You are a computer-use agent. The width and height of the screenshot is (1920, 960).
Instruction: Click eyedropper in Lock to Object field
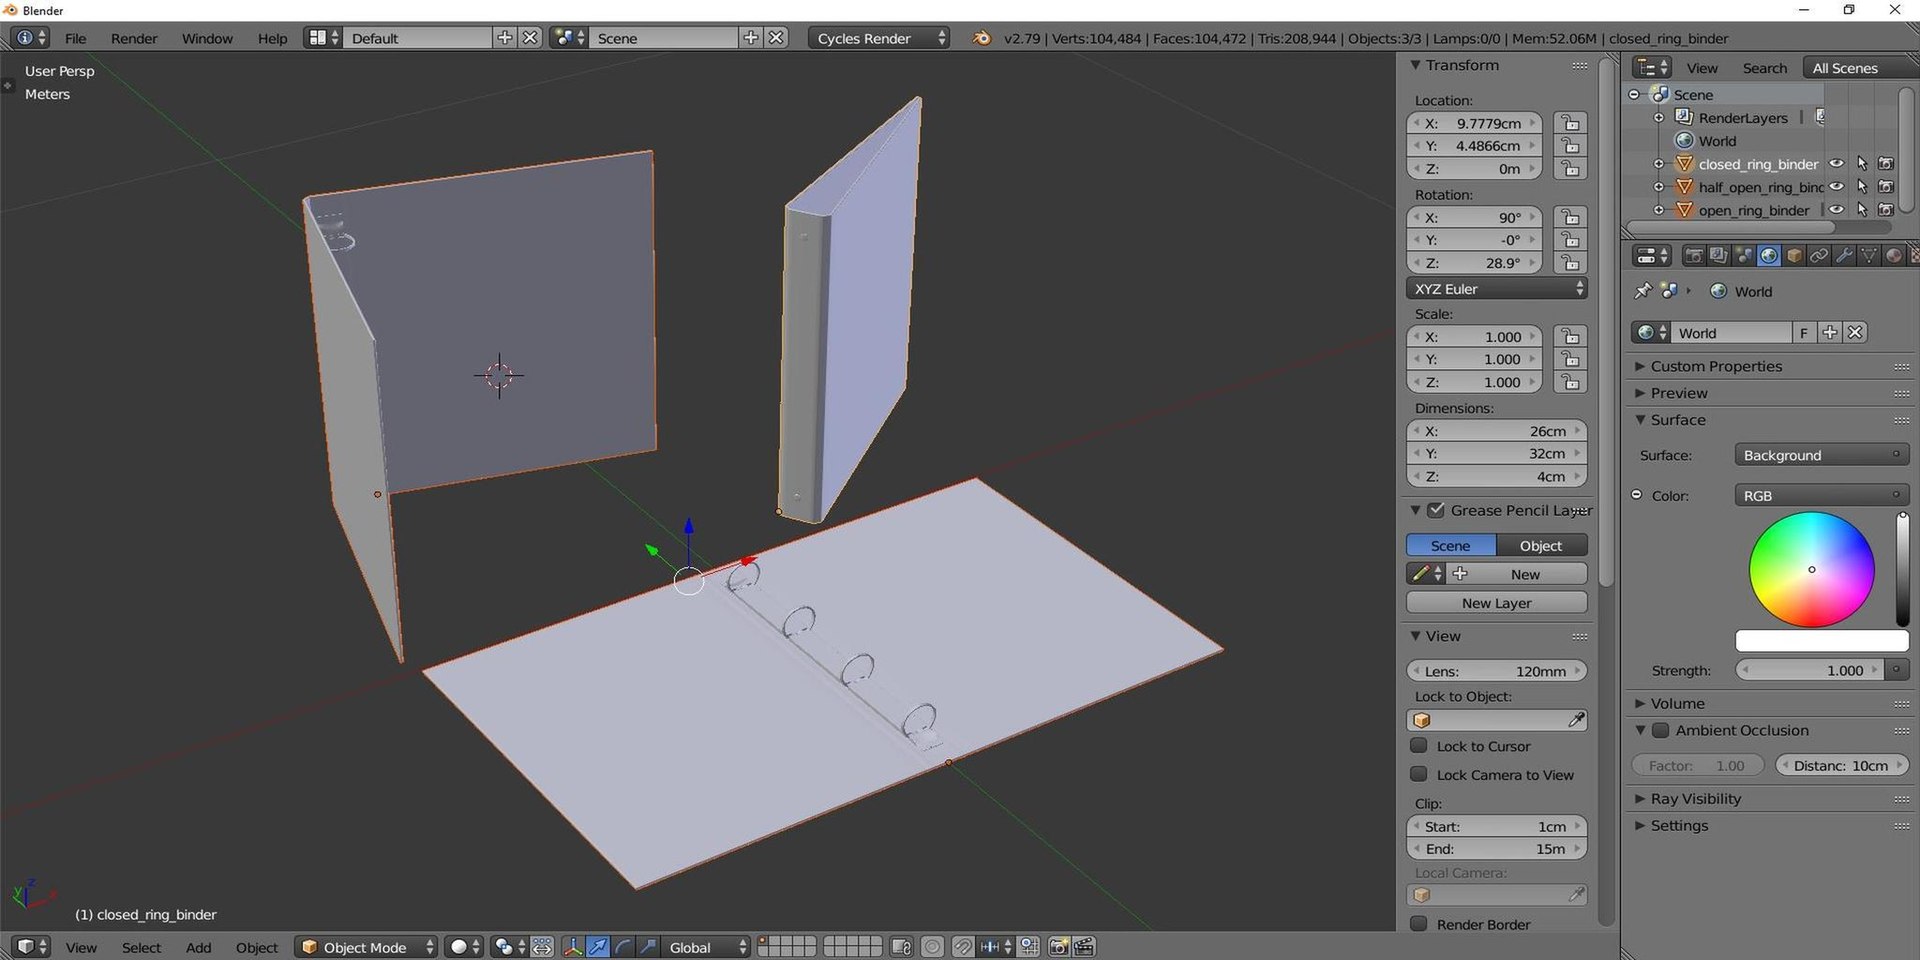[x=1576, y=720]
